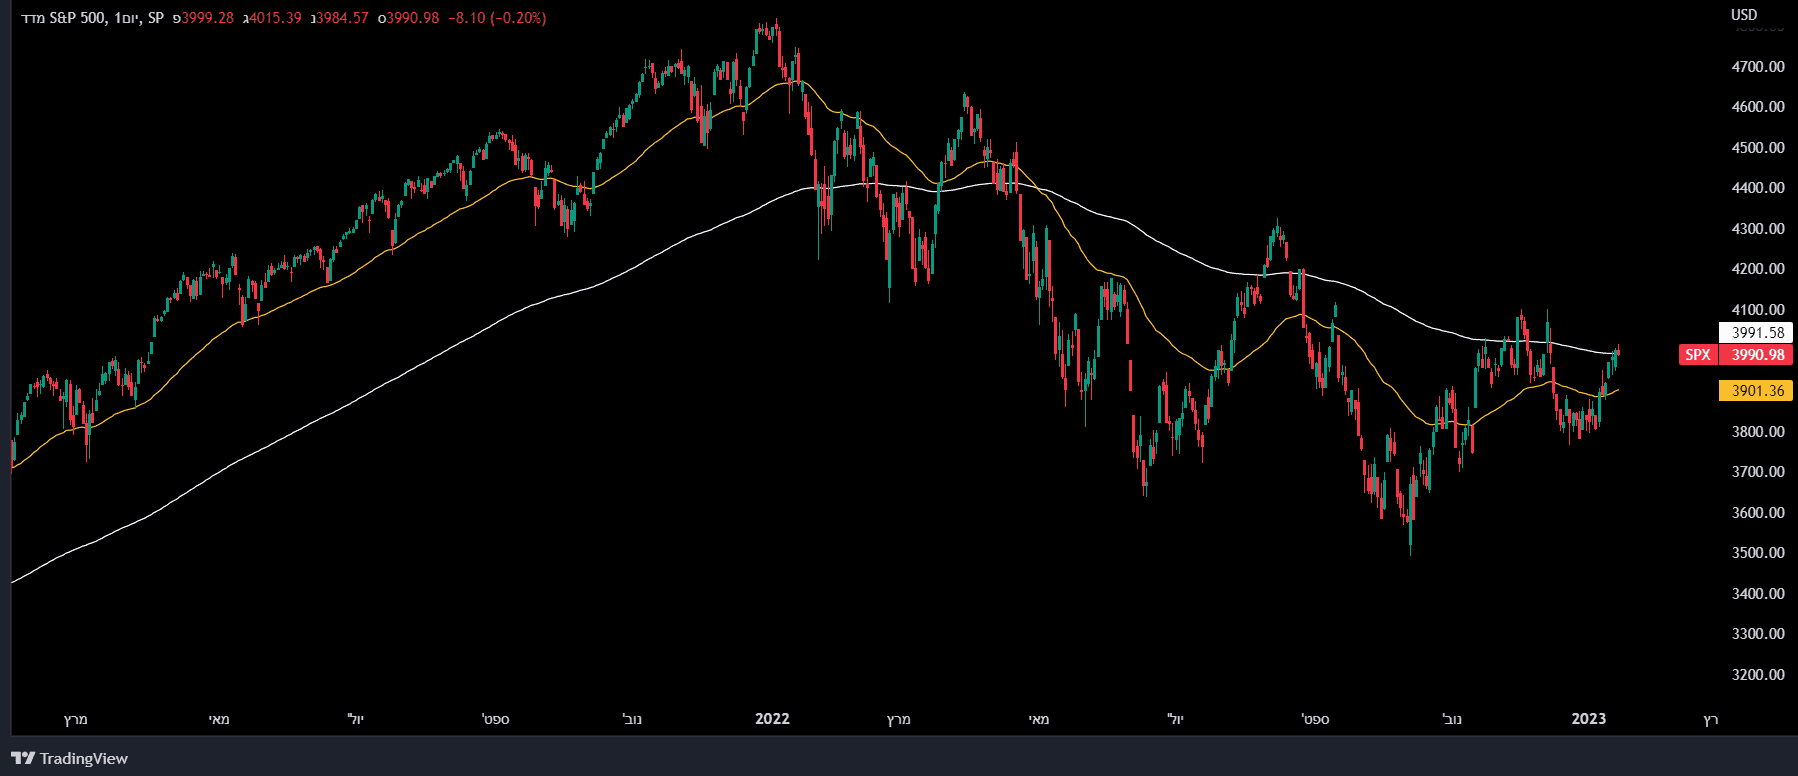Image resolution: width=1798 pixels, height=776 pixels.
Task: Click the 4700.00 price scale label
Action: tap(1757, 67)
